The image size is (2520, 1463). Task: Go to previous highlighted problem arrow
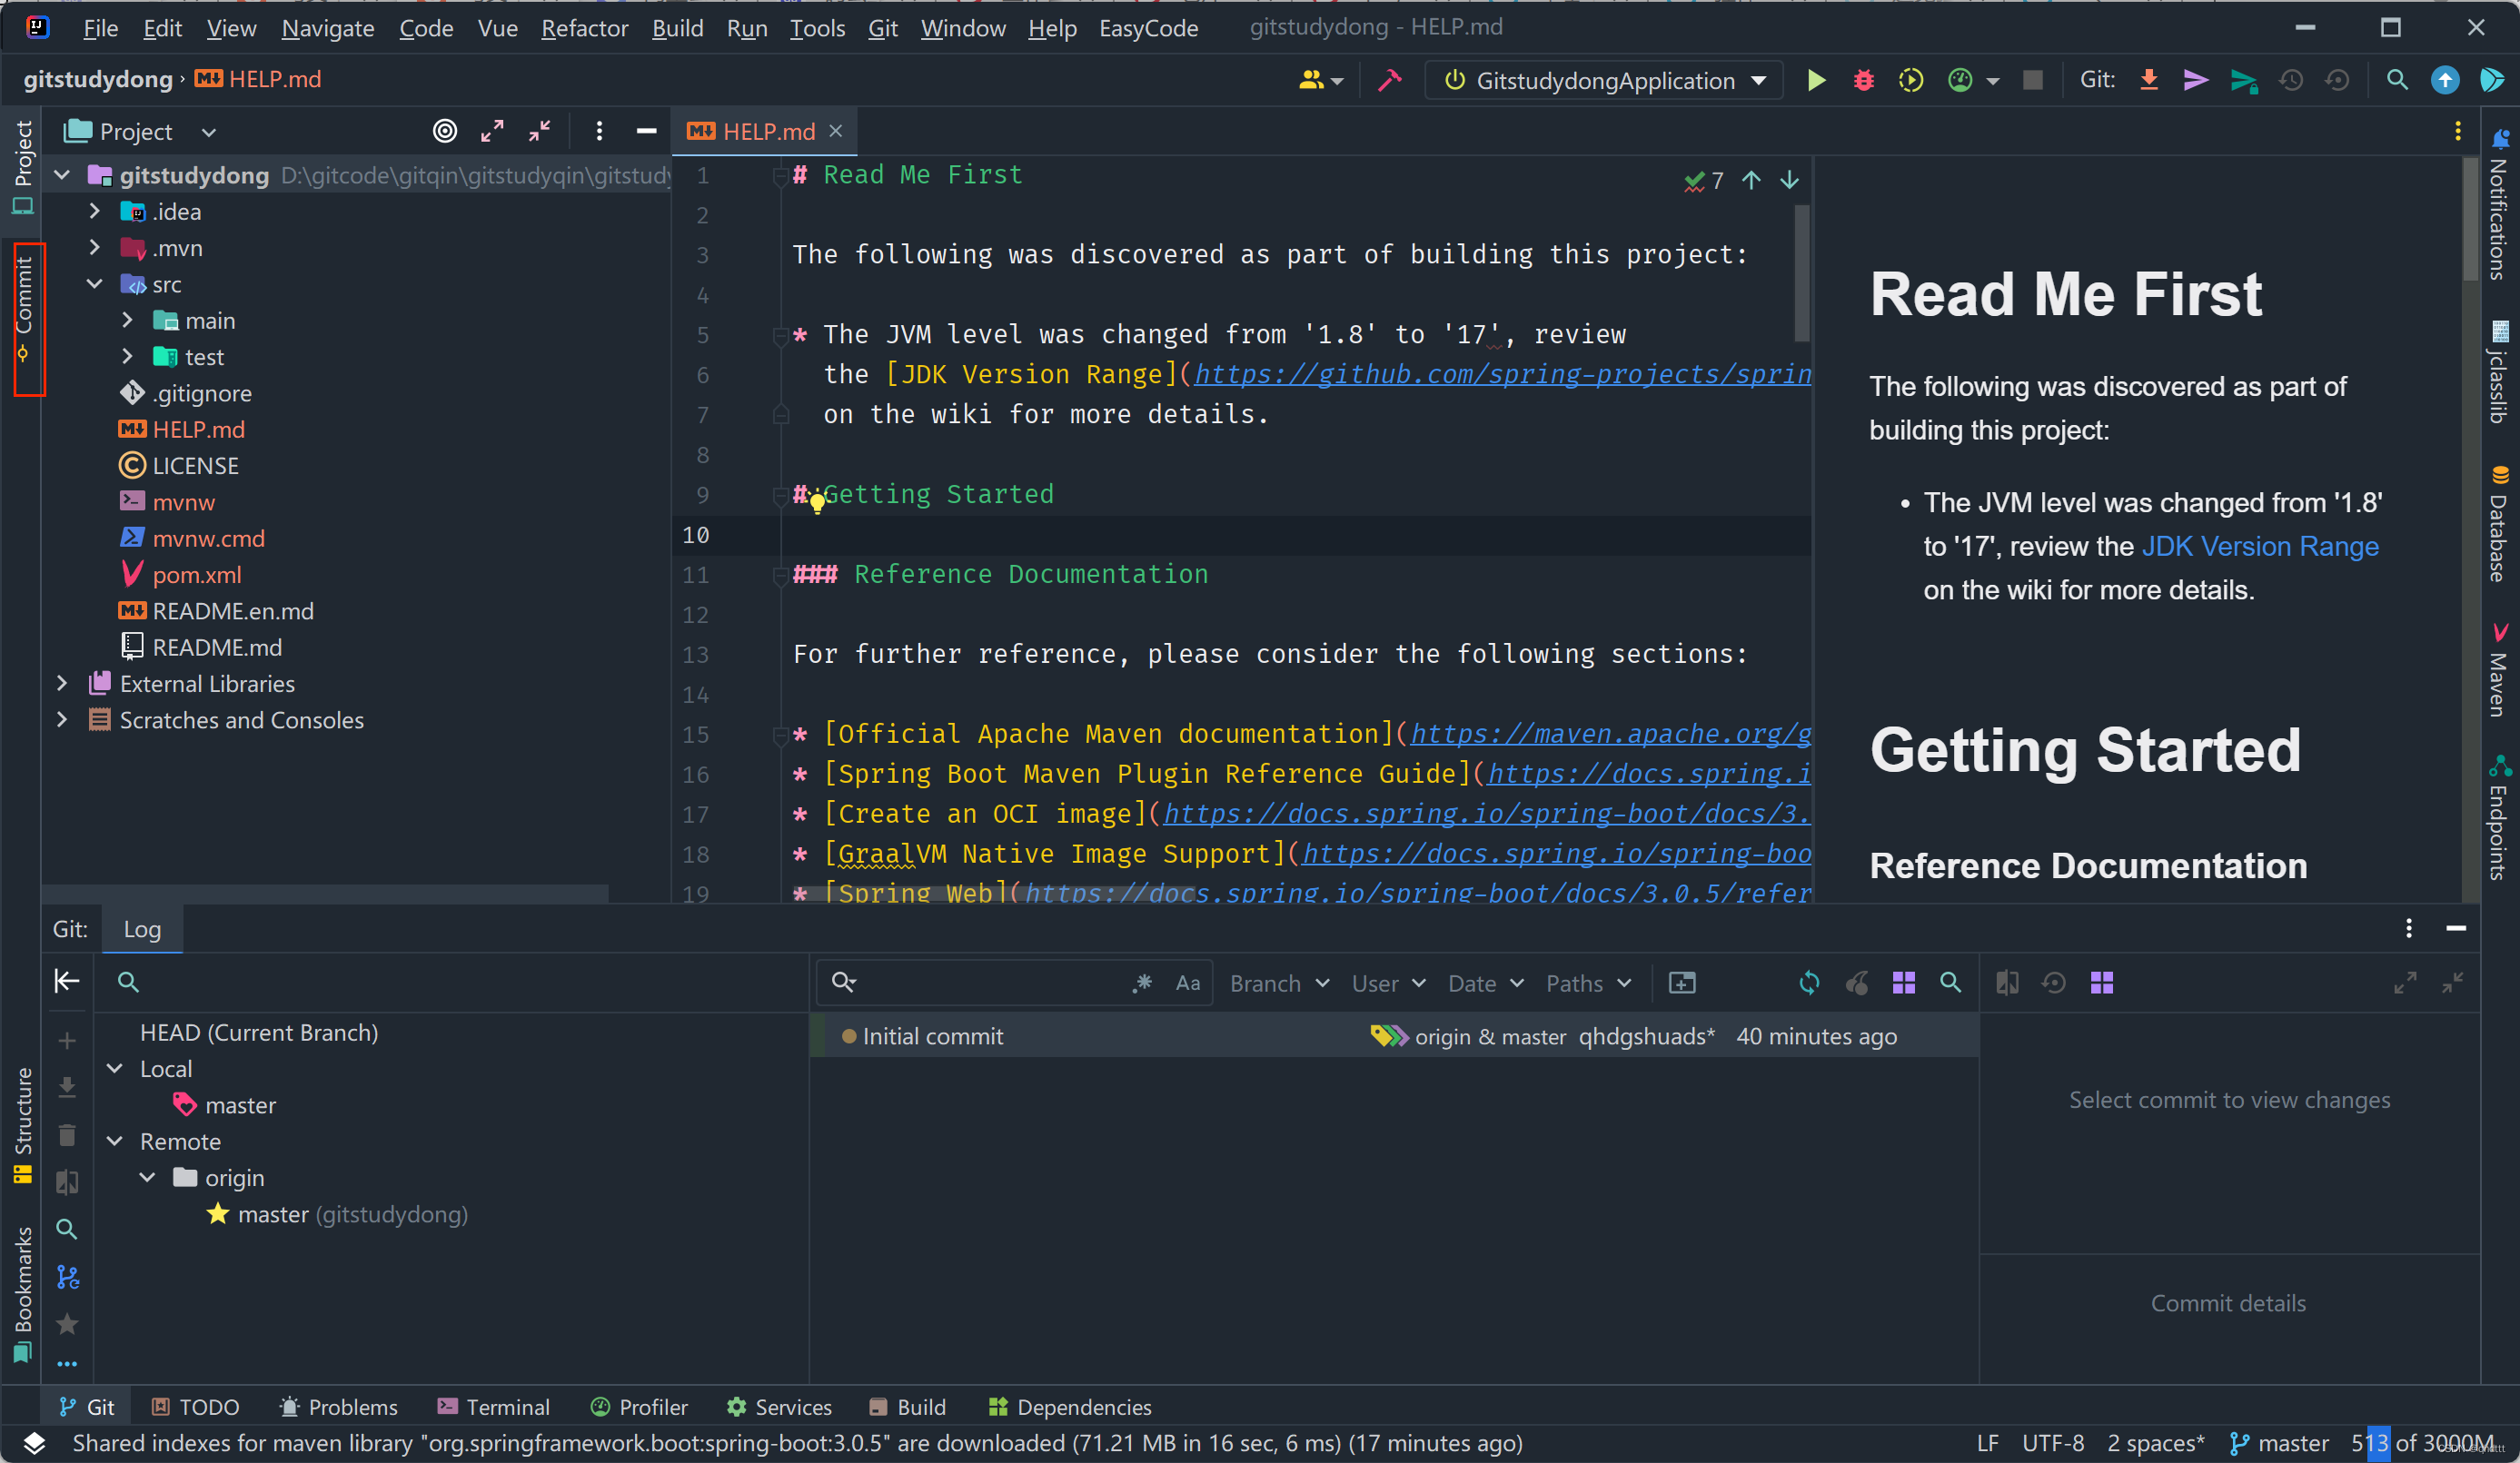click(1751, 180)
